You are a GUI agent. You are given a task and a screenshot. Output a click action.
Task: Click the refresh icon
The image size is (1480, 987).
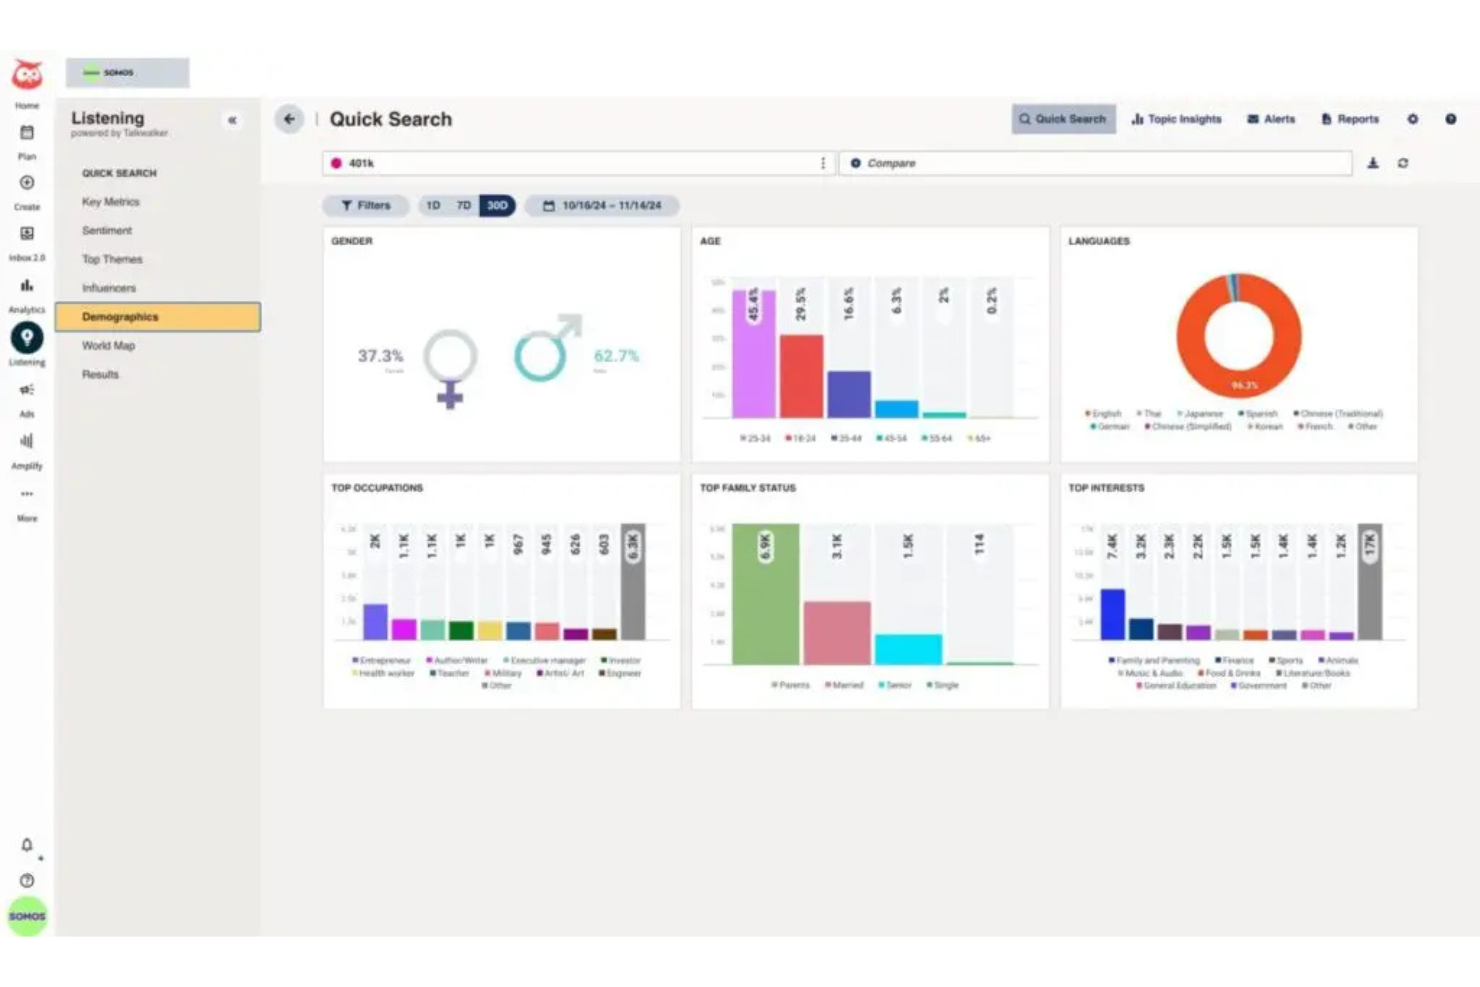[1403, 163]
